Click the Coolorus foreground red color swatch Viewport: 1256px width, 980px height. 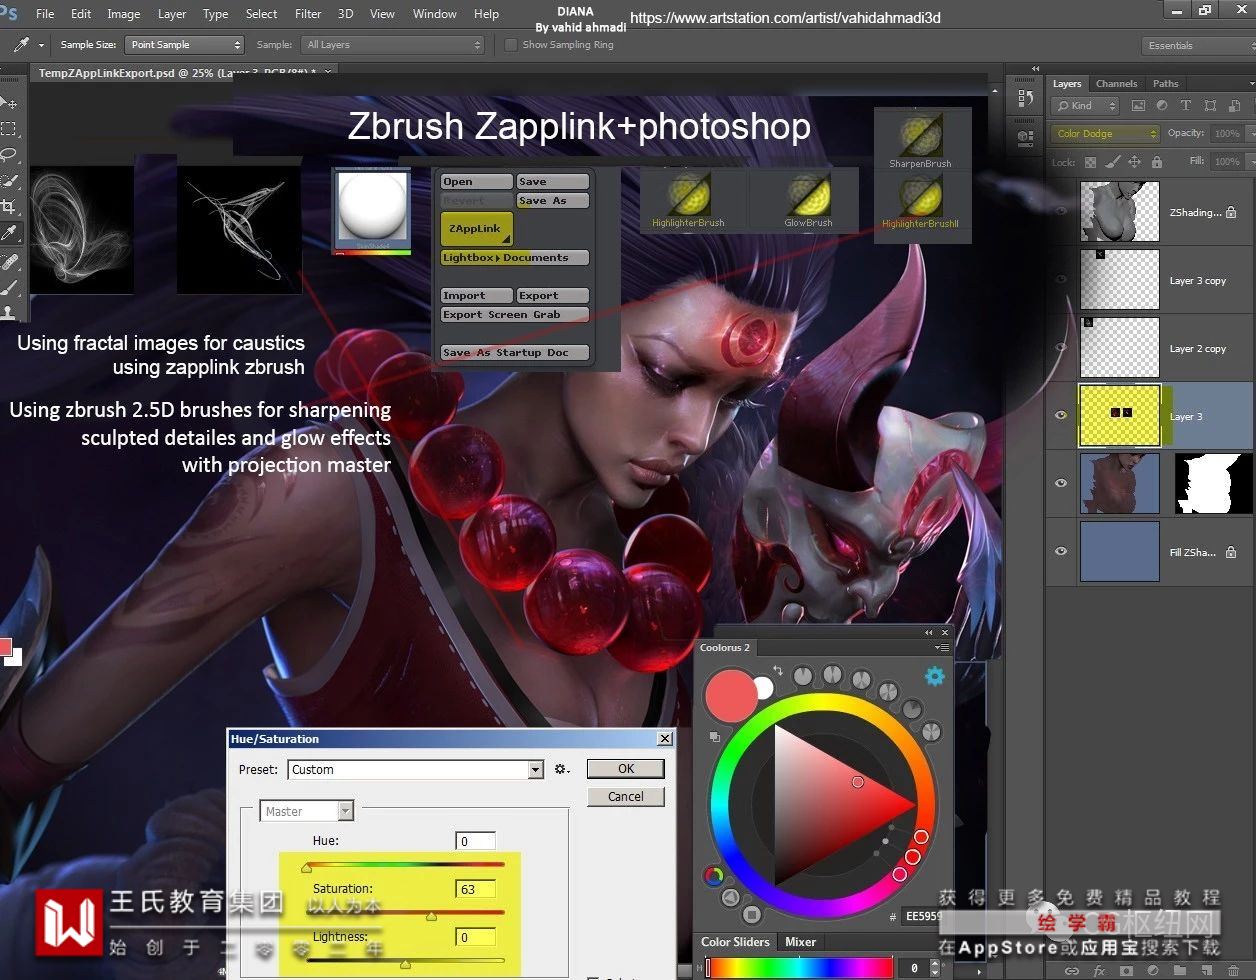click(x=731, y=696)
